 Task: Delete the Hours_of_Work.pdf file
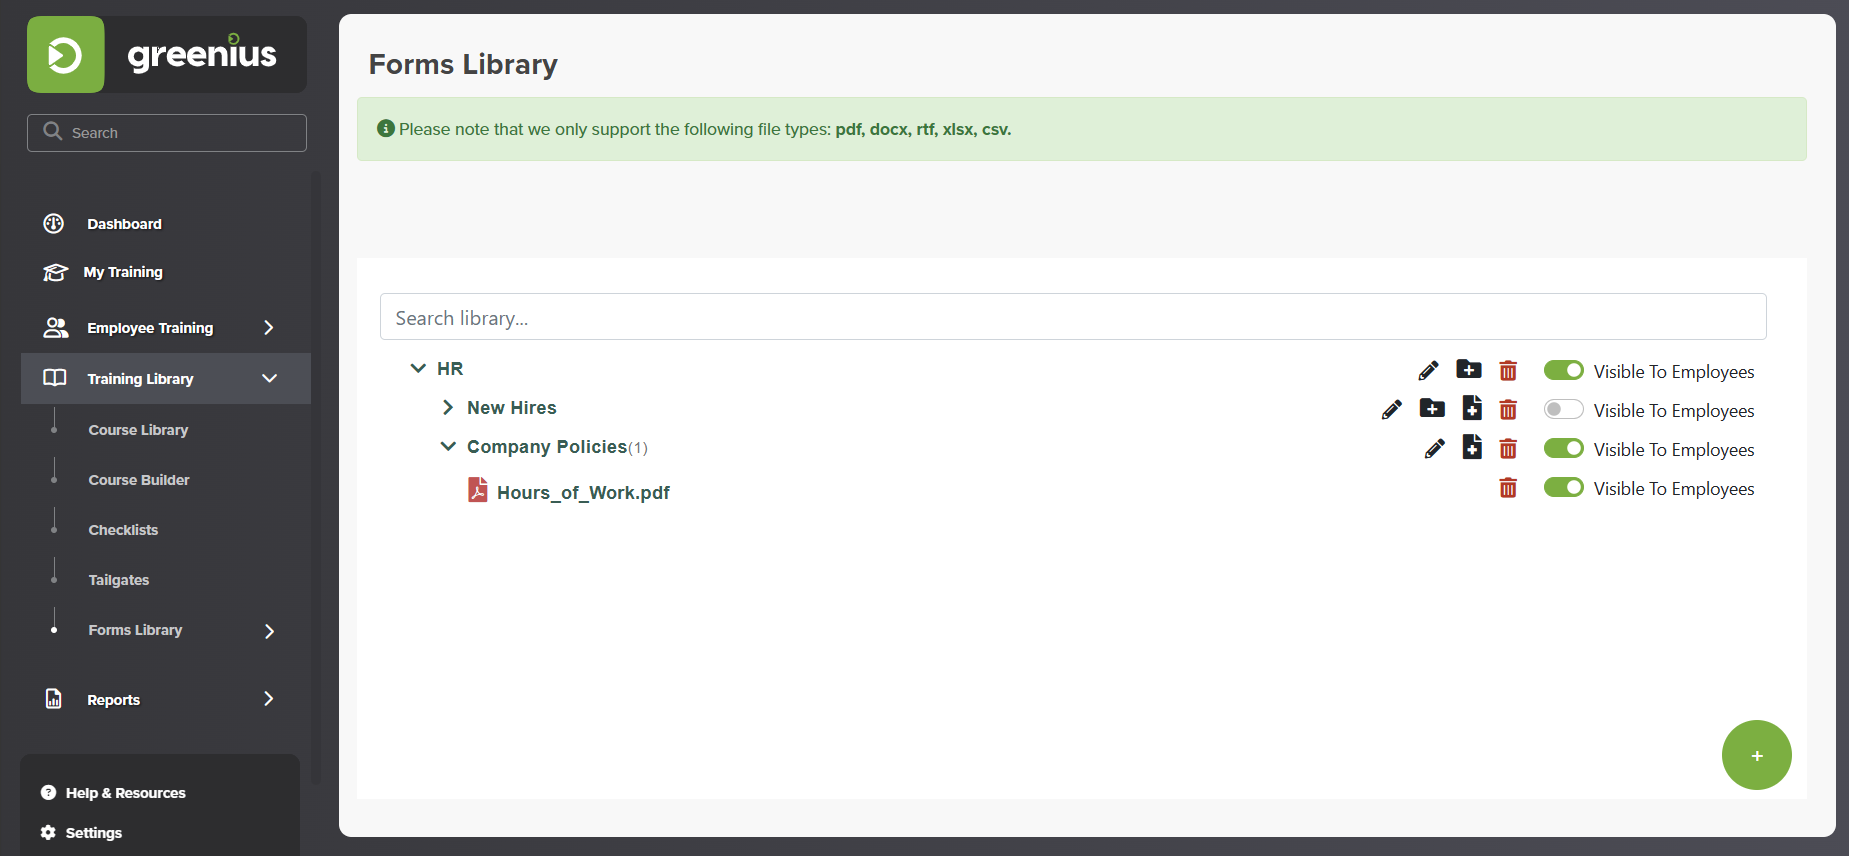click(1508, 488)
